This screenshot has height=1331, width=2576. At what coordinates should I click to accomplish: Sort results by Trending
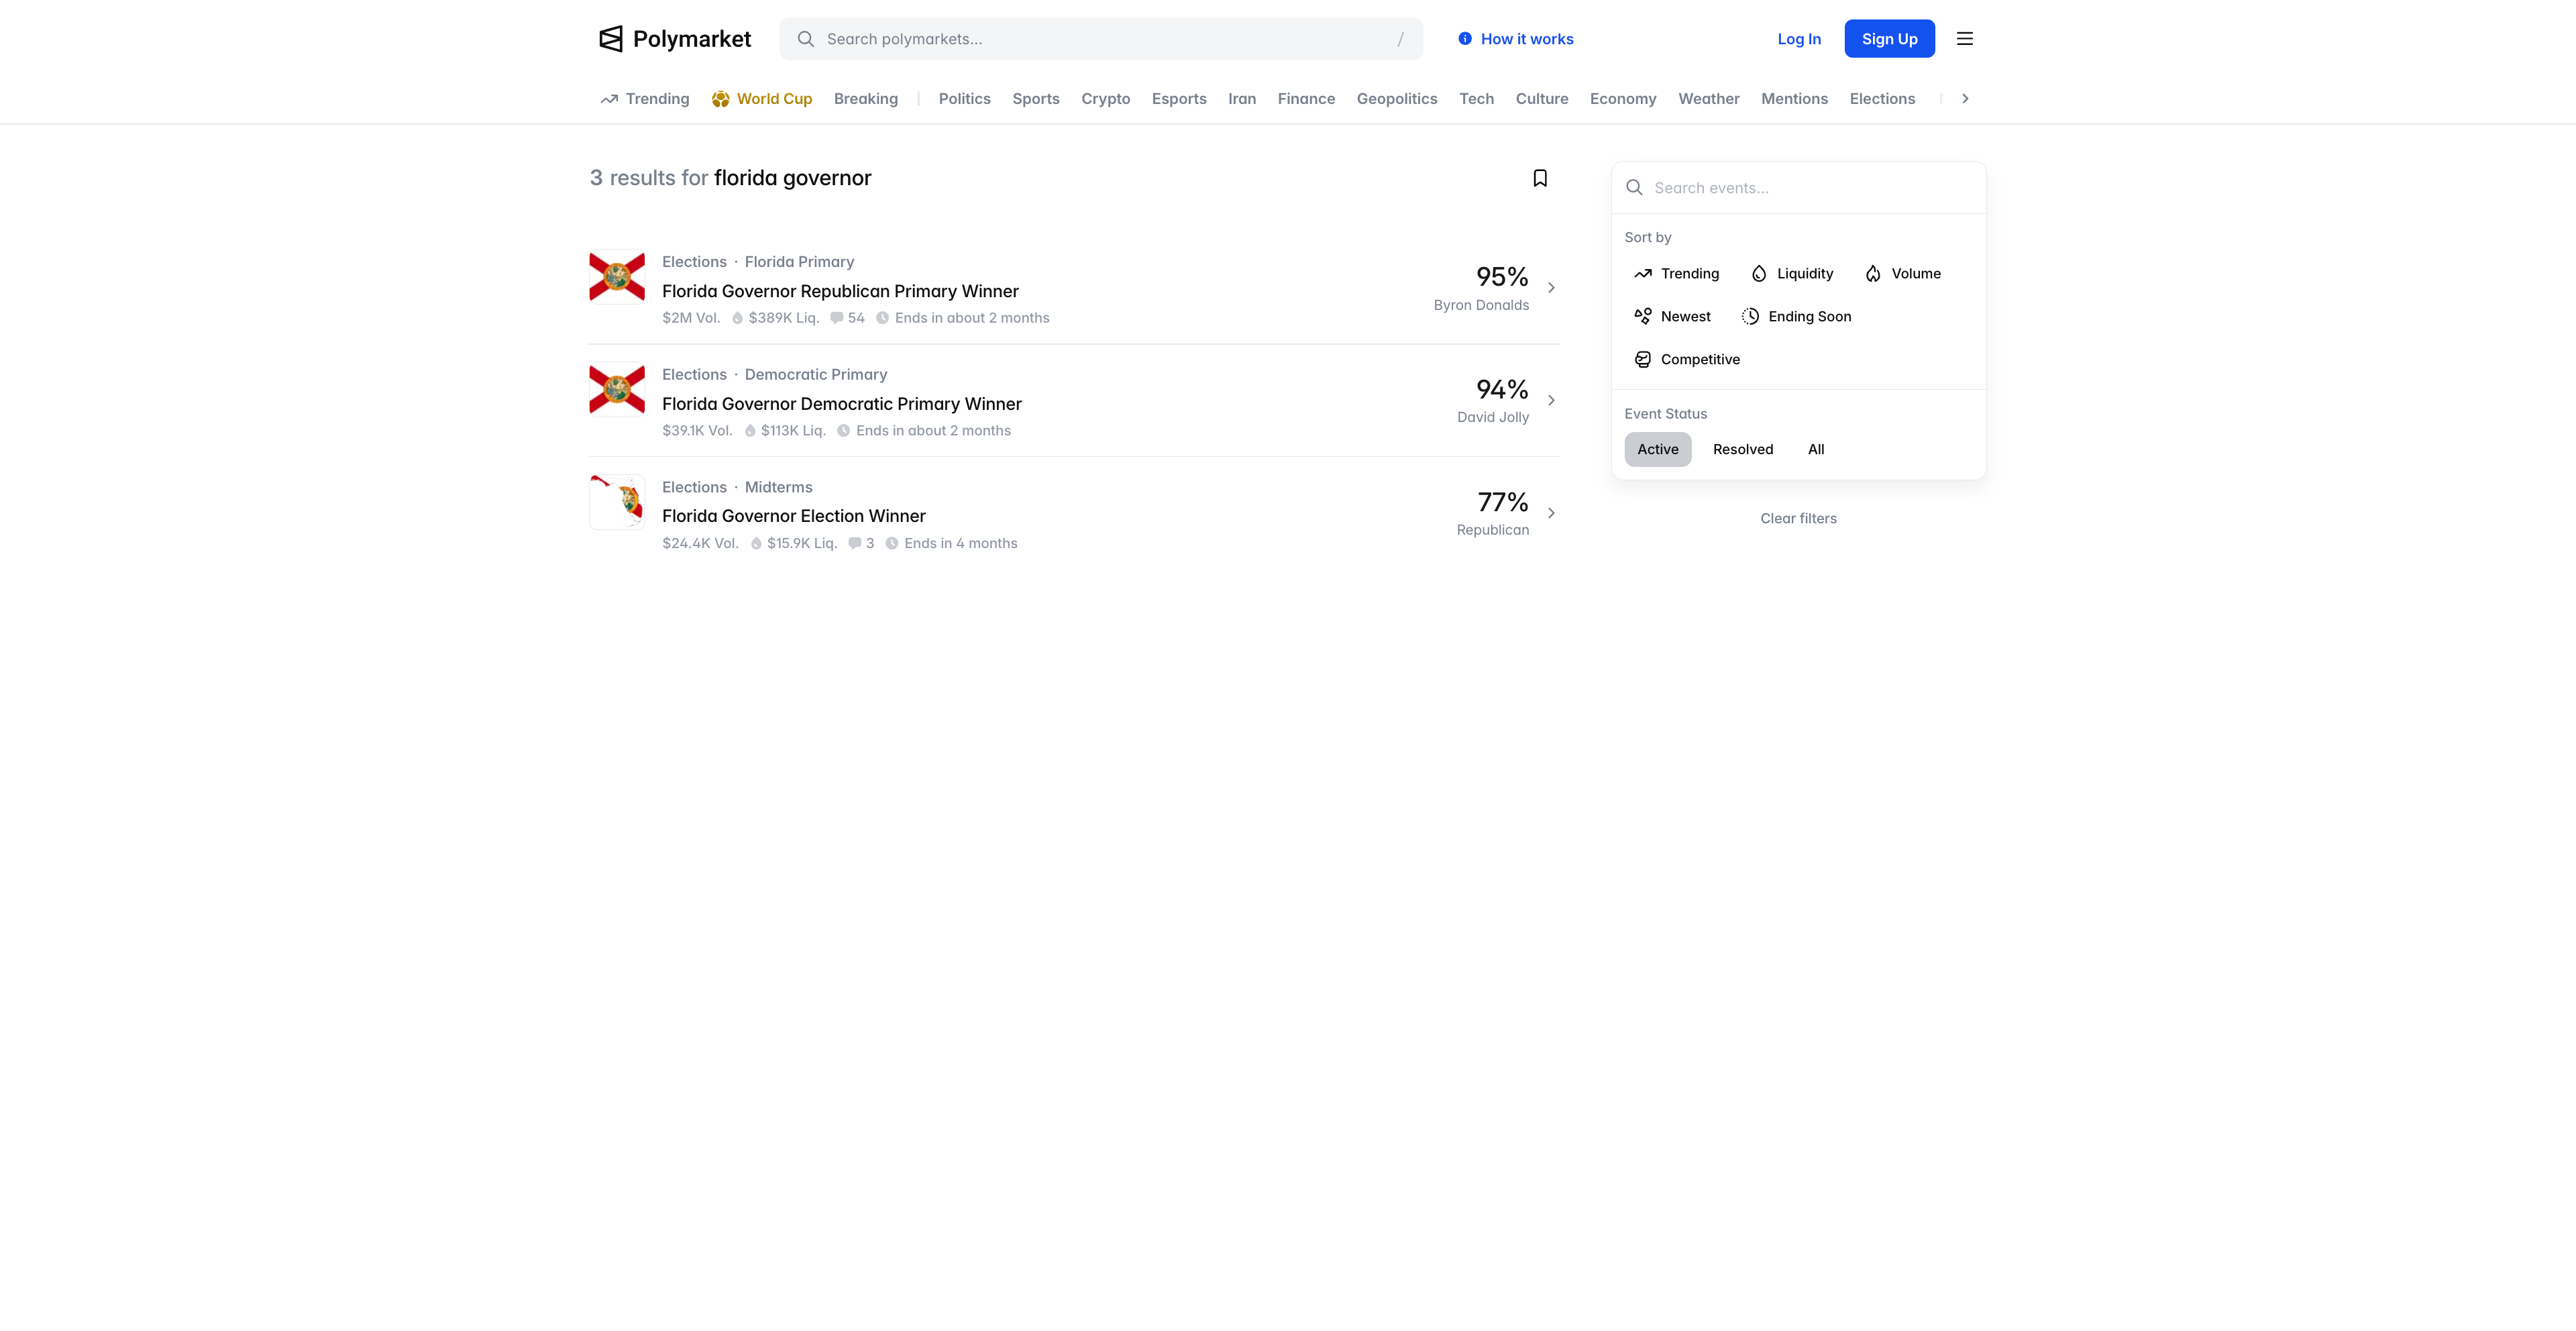pyautogui.click(x=1676, y=274)
